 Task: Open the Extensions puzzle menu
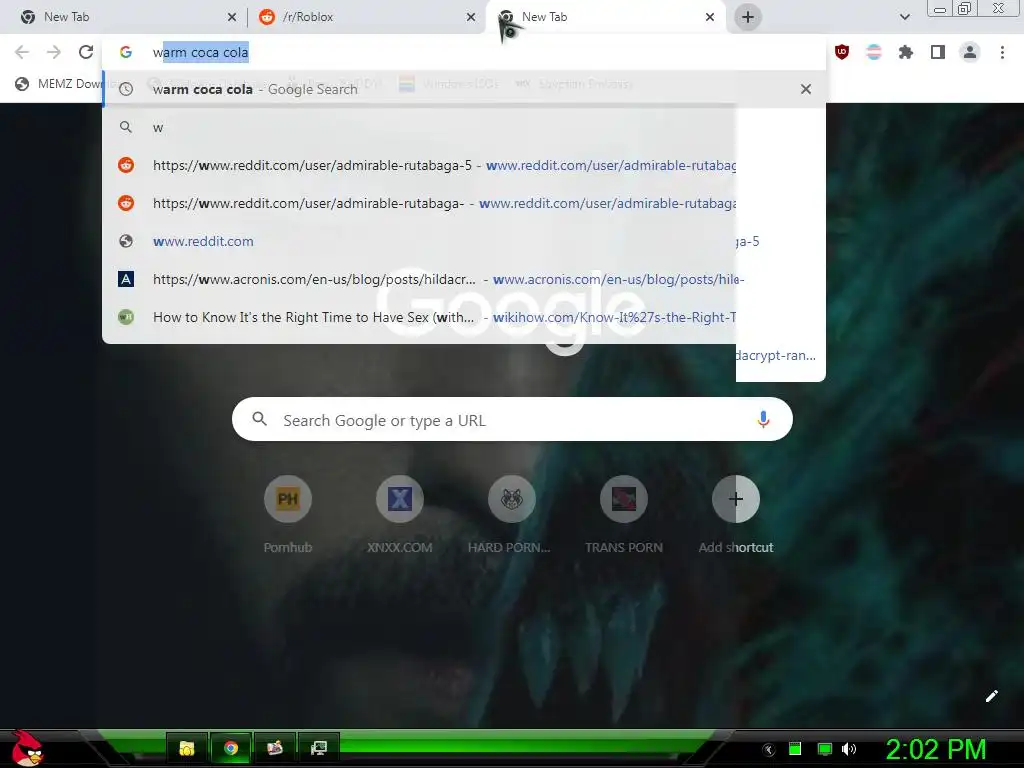(906, 52)
